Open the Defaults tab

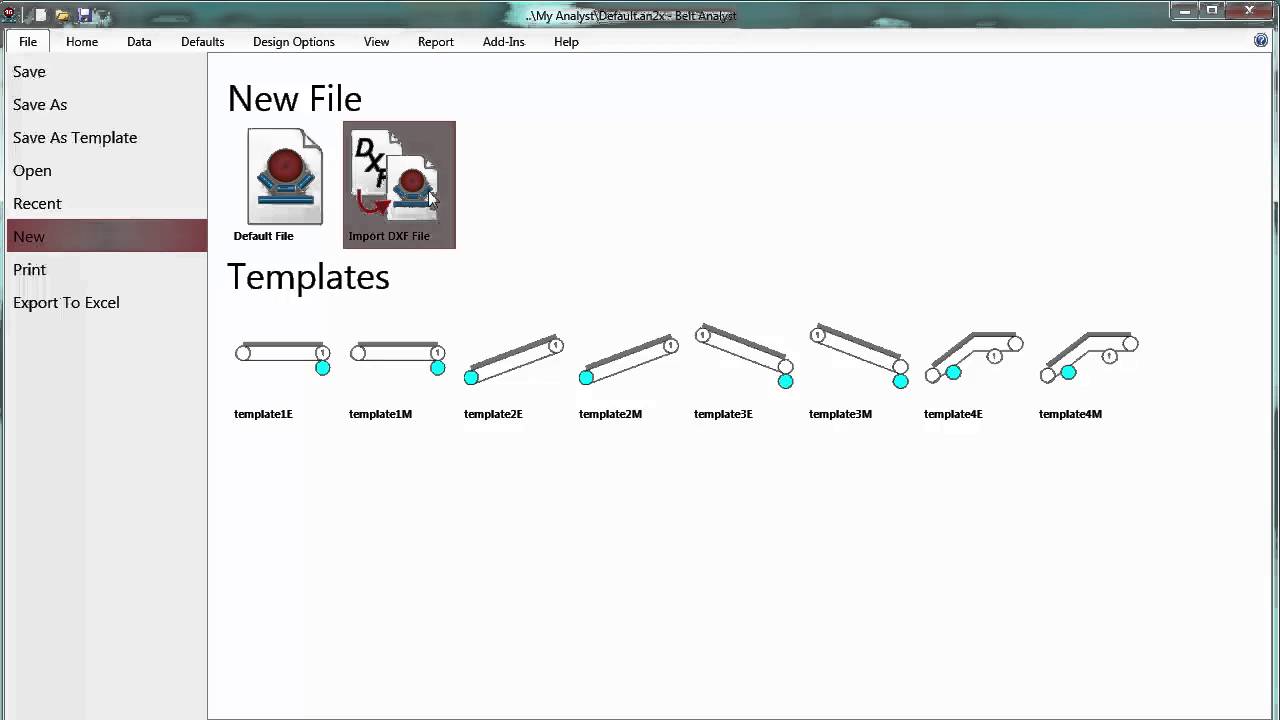click(202, 42)
